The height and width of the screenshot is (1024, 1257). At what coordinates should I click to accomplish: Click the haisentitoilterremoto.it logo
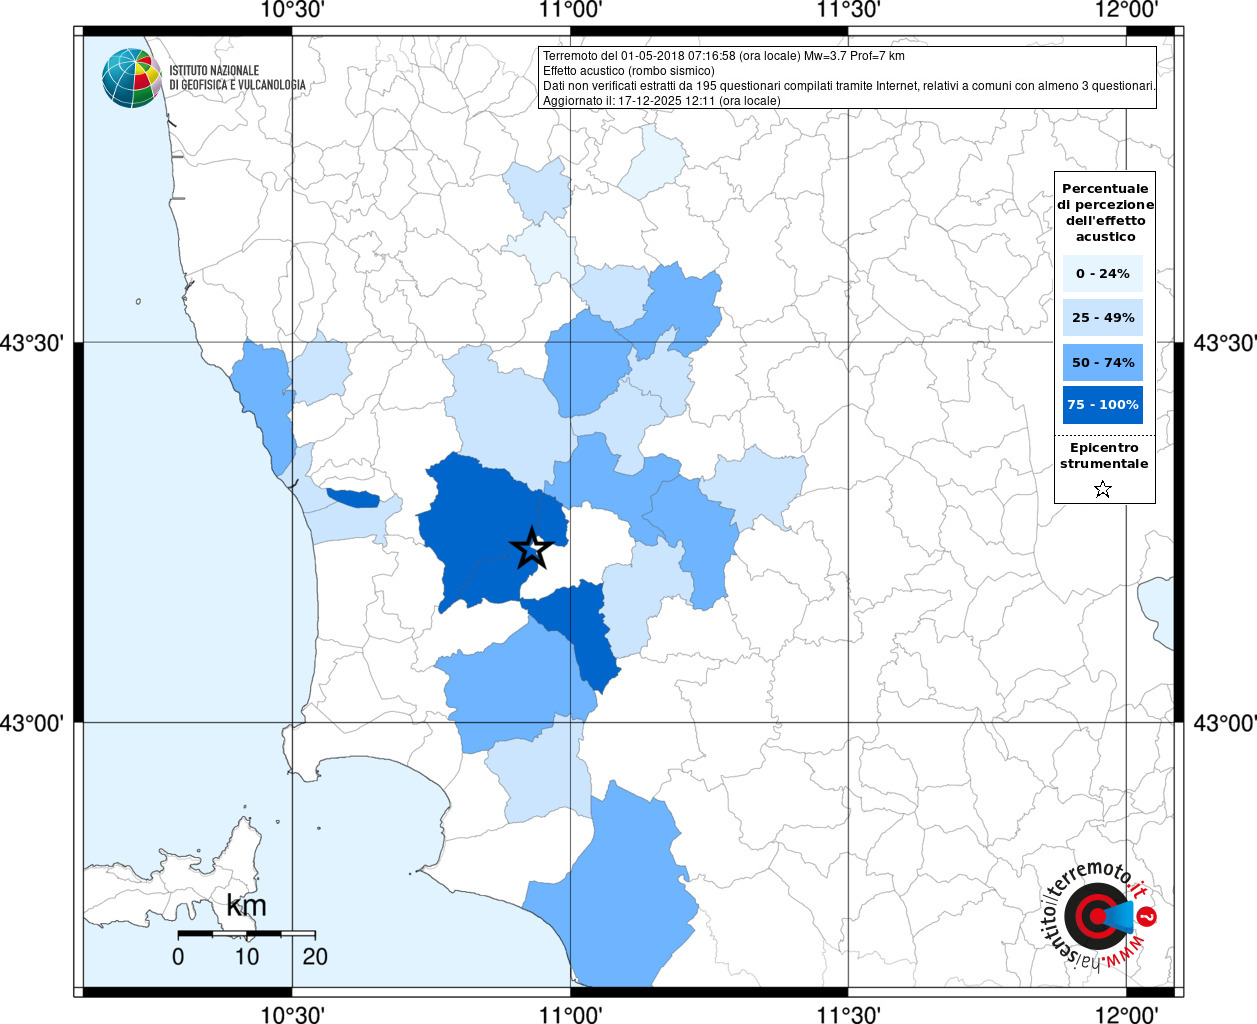click(1098, 916)
